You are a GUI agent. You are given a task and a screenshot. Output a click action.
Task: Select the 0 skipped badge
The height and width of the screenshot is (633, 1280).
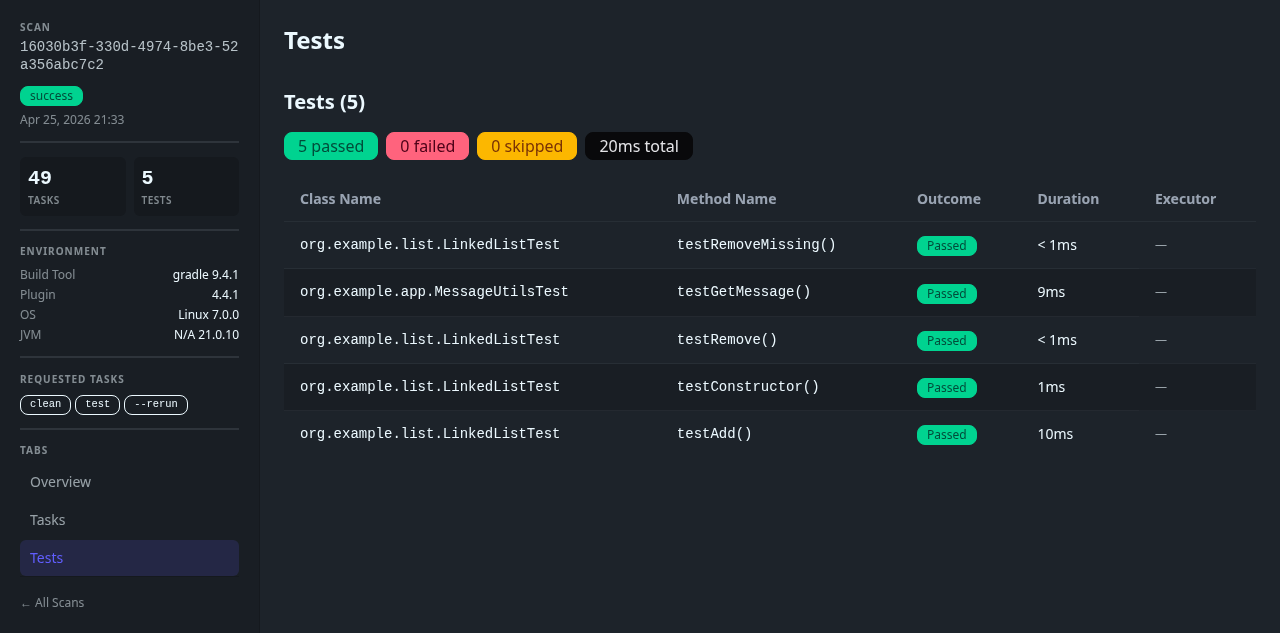click(526, 146)
